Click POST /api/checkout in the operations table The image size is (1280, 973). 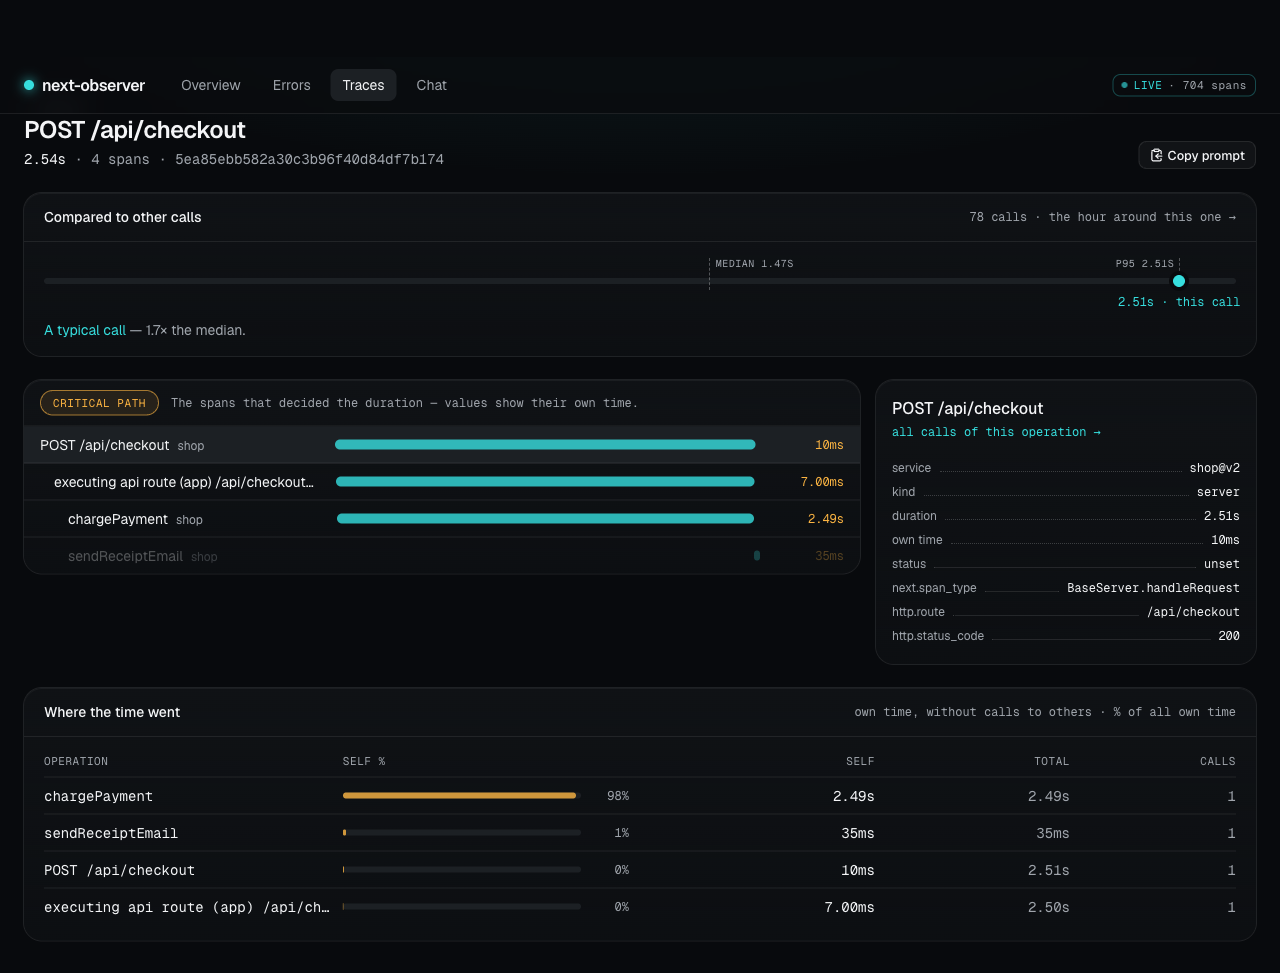[x=119, y=870]
